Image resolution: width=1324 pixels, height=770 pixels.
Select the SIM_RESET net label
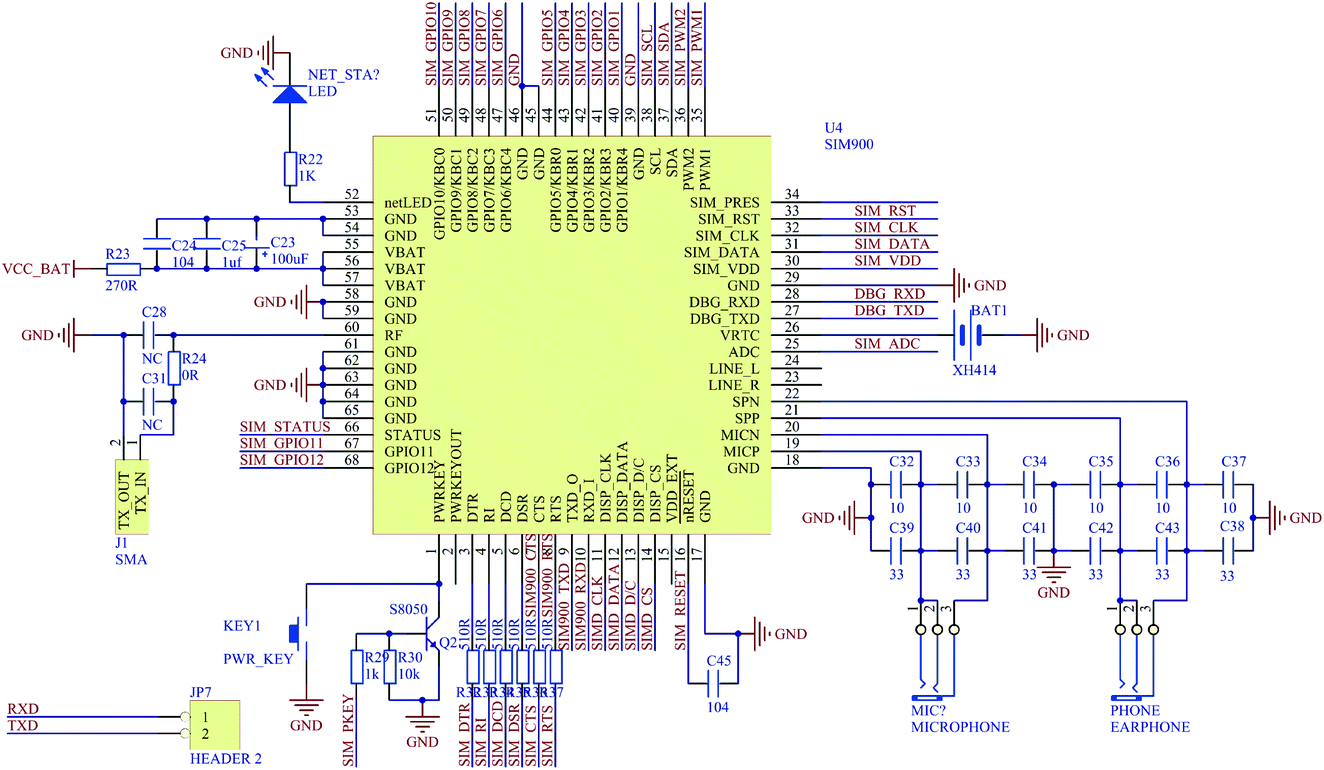point(681,611)
